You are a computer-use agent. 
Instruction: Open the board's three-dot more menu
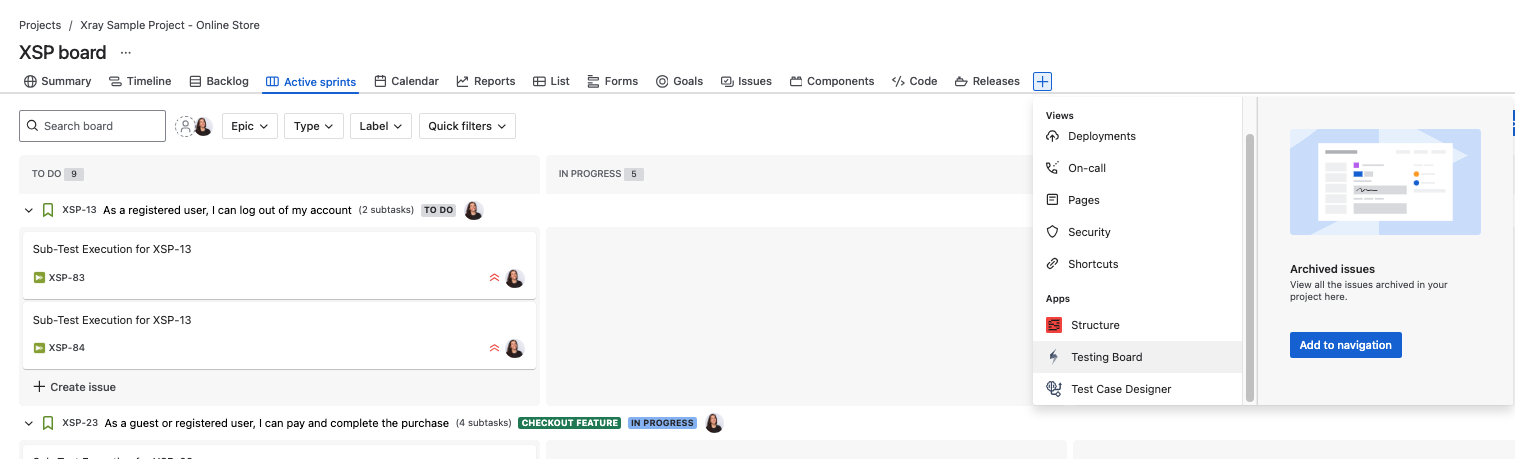[126, 52]
